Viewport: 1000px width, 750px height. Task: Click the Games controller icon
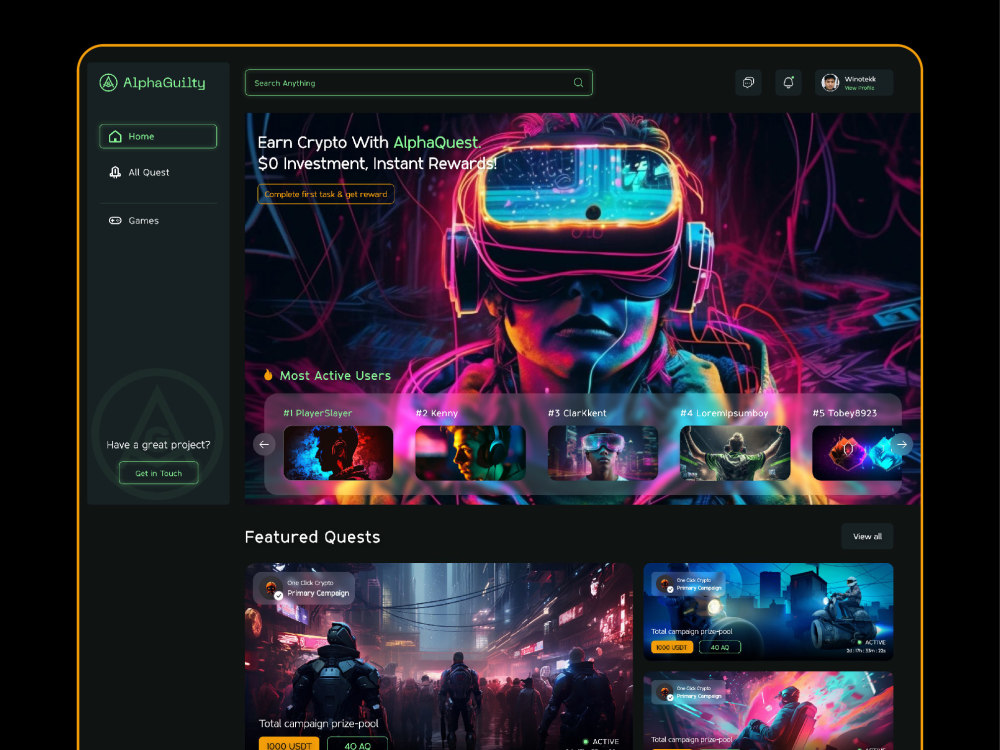pos(113,220)
